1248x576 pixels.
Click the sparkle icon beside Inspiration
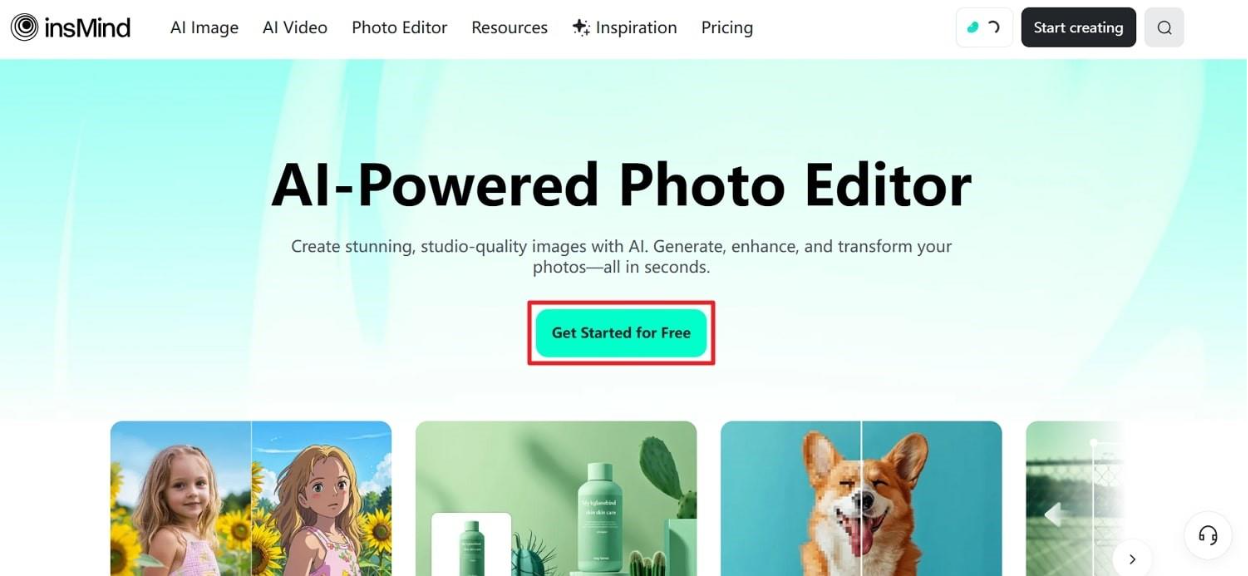[581, 28]
